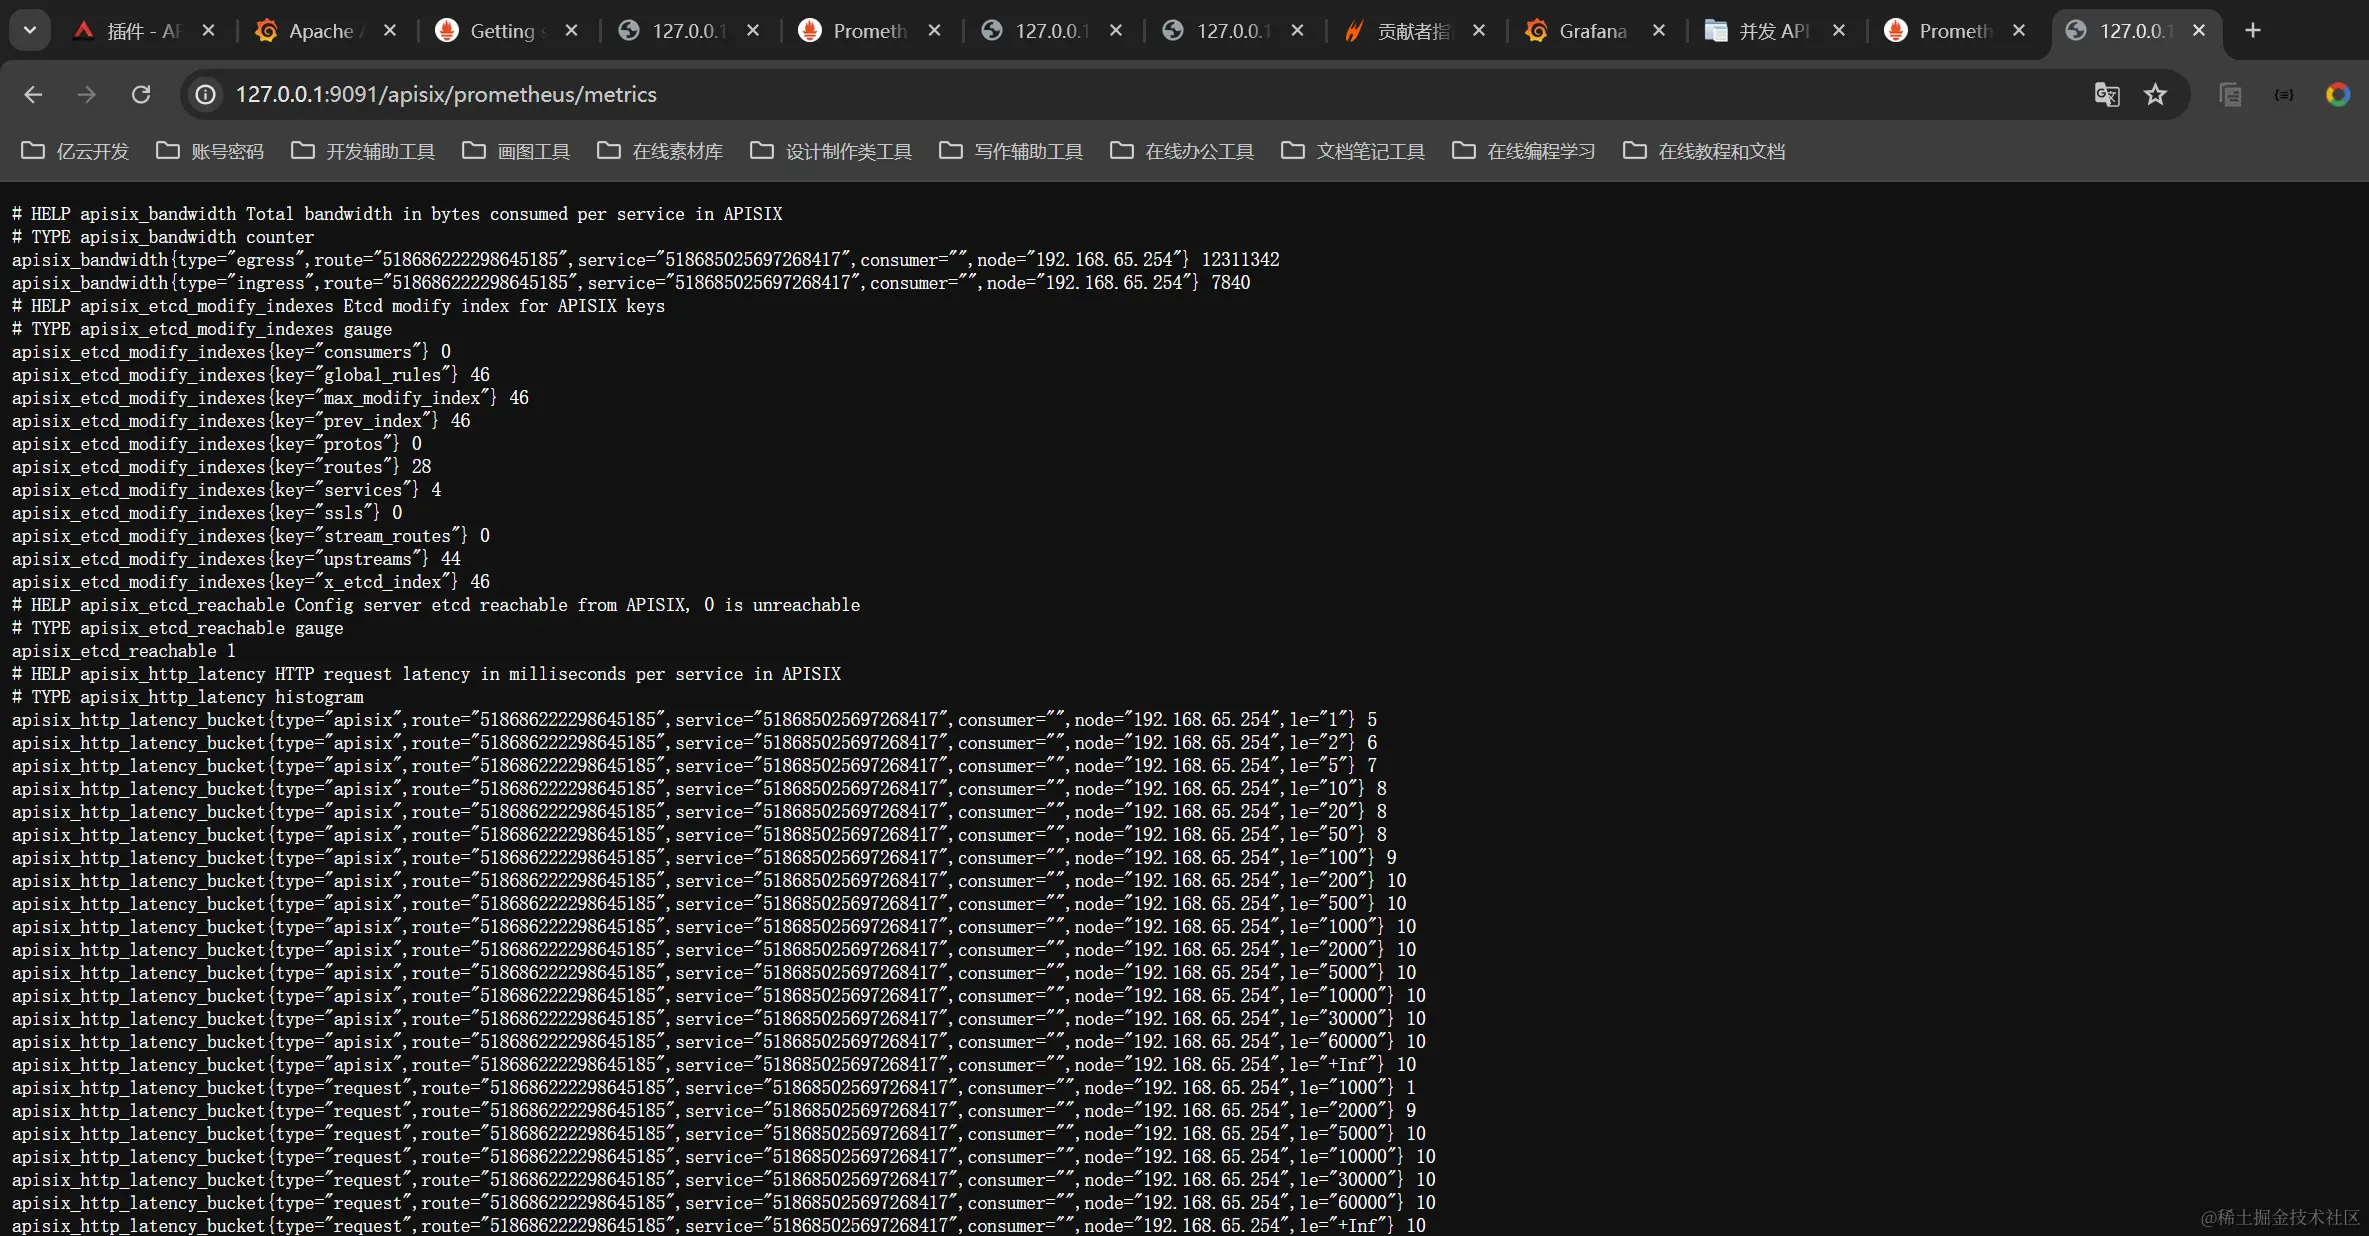Bookmark this page with the star
The image size is (2369, 1236).
coord(2156,94)
